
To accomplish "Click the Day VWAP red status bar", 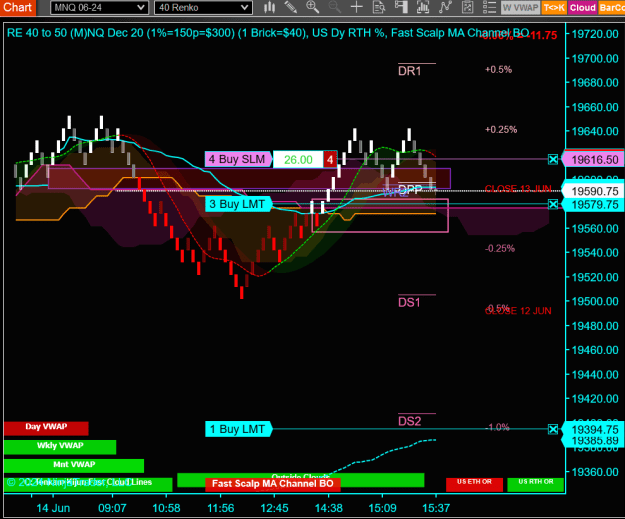I will tap(46, 428).
